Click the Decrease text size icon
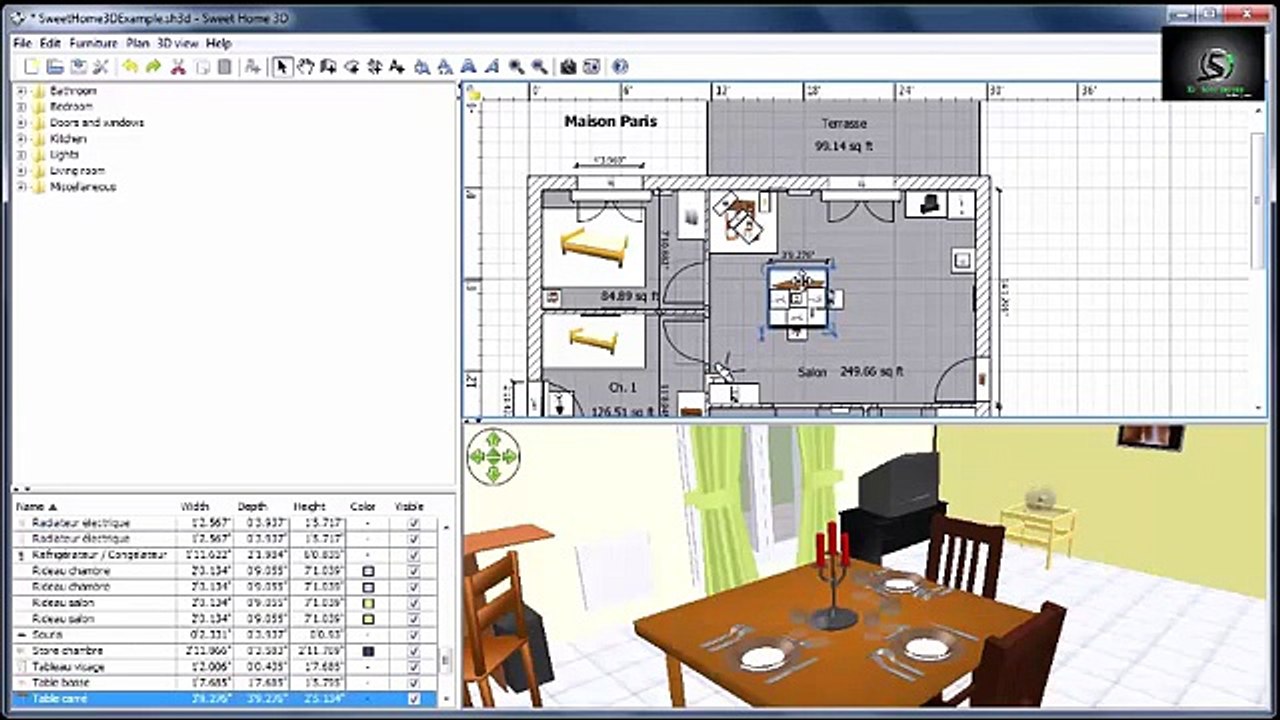The width and height of the screenshot is (1280, 720). point(445,67)
